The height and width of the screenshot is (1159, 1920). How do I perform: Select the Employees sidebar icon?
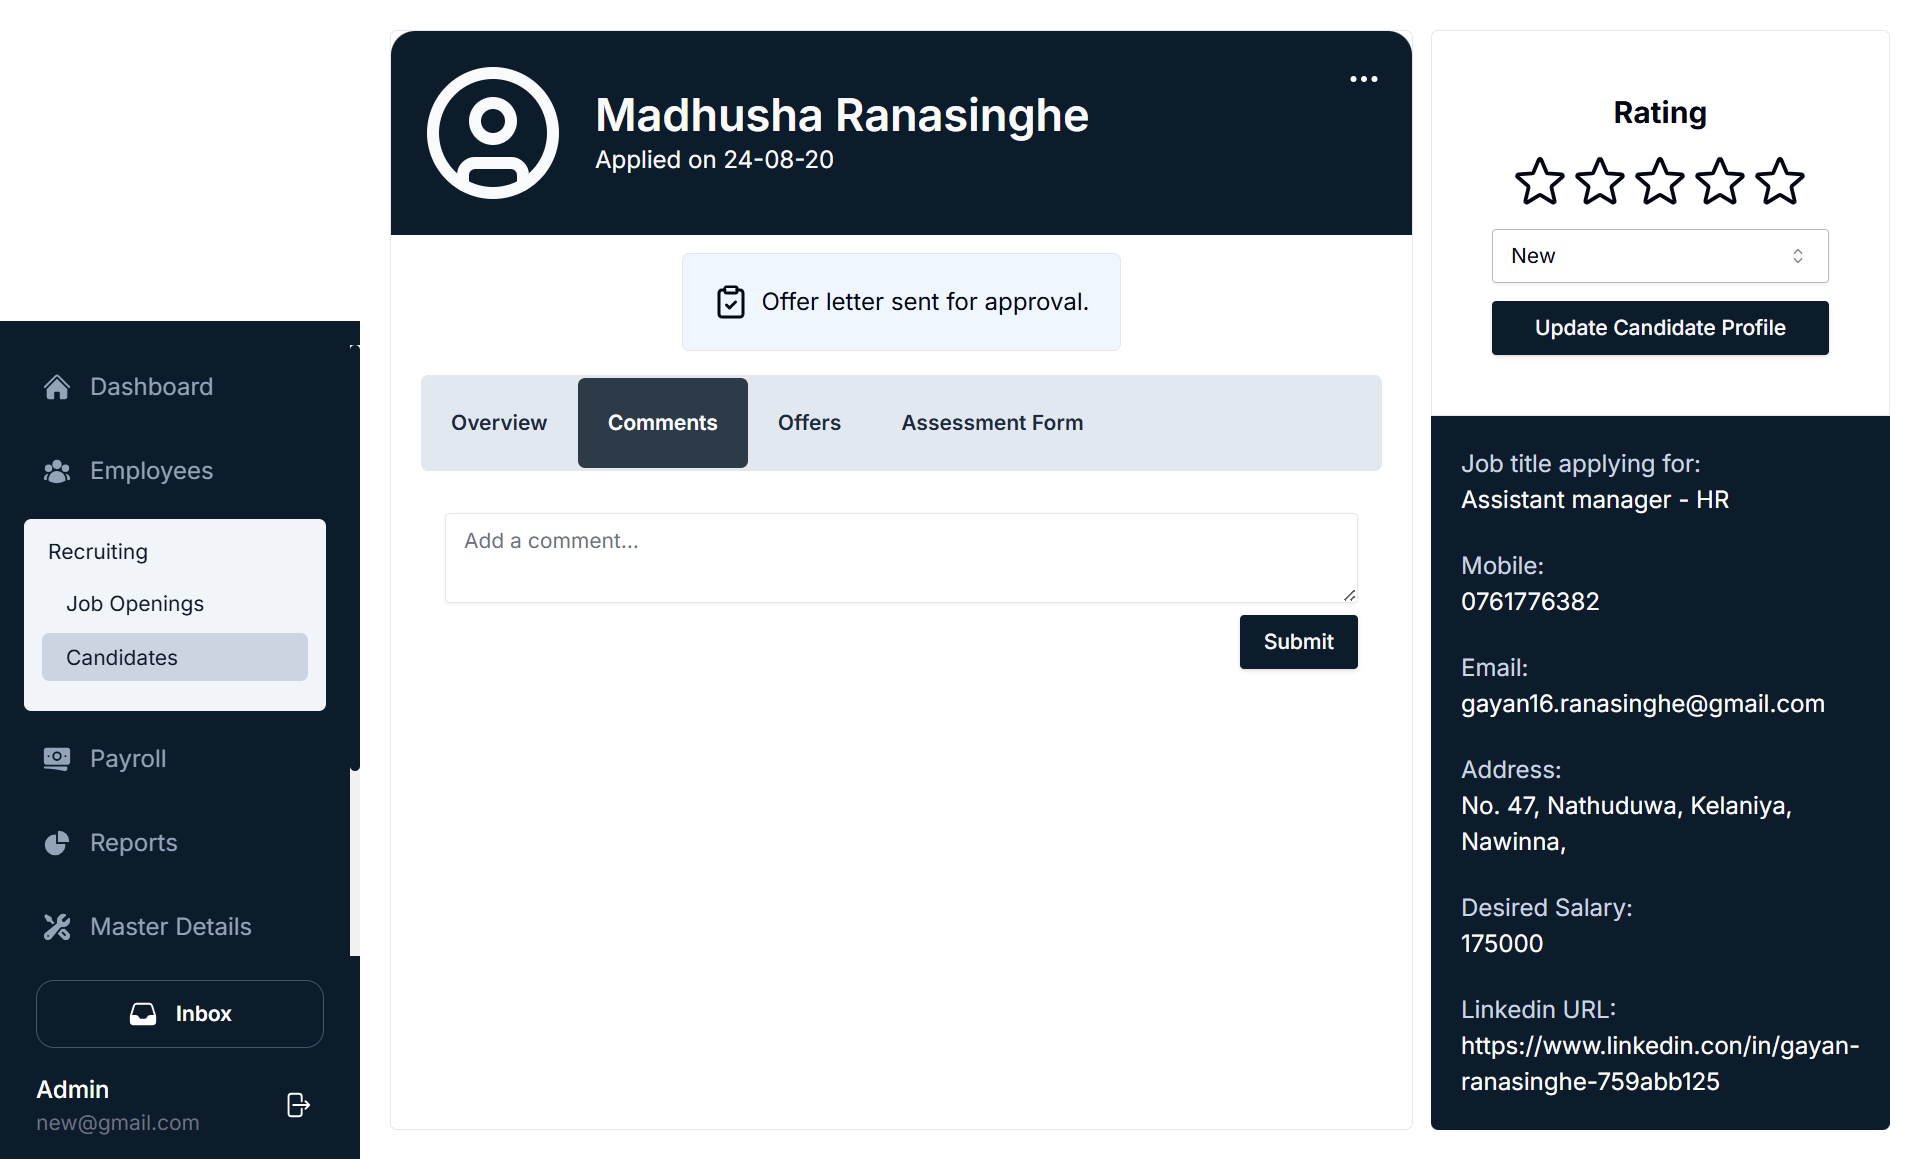[x=57, y=471]
